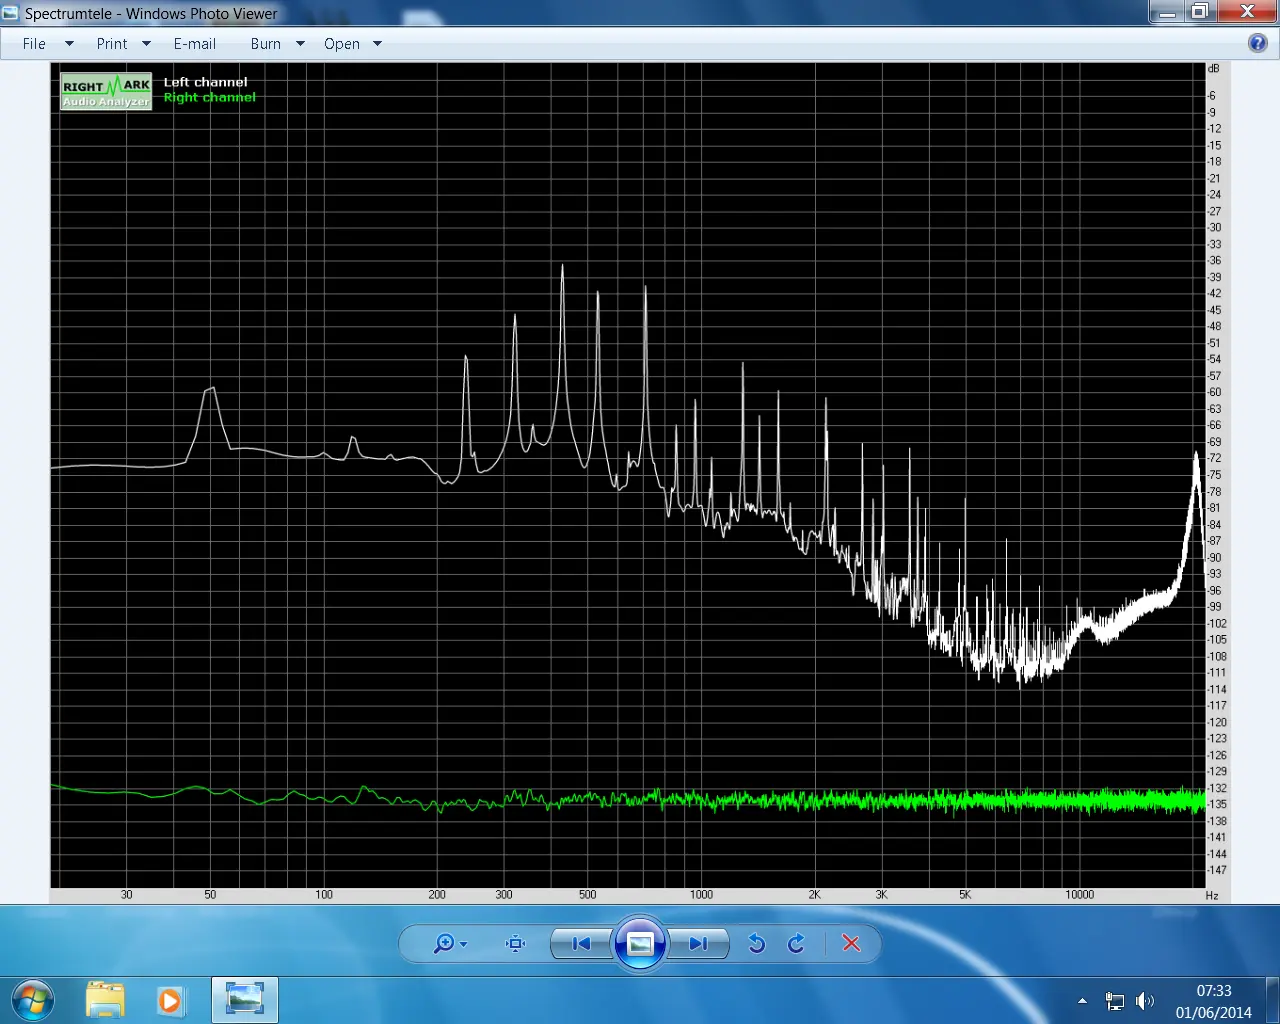This screenshot has width=1280, height=1024.
Task: Click the network tray icon
Action: point(1114,1000)
